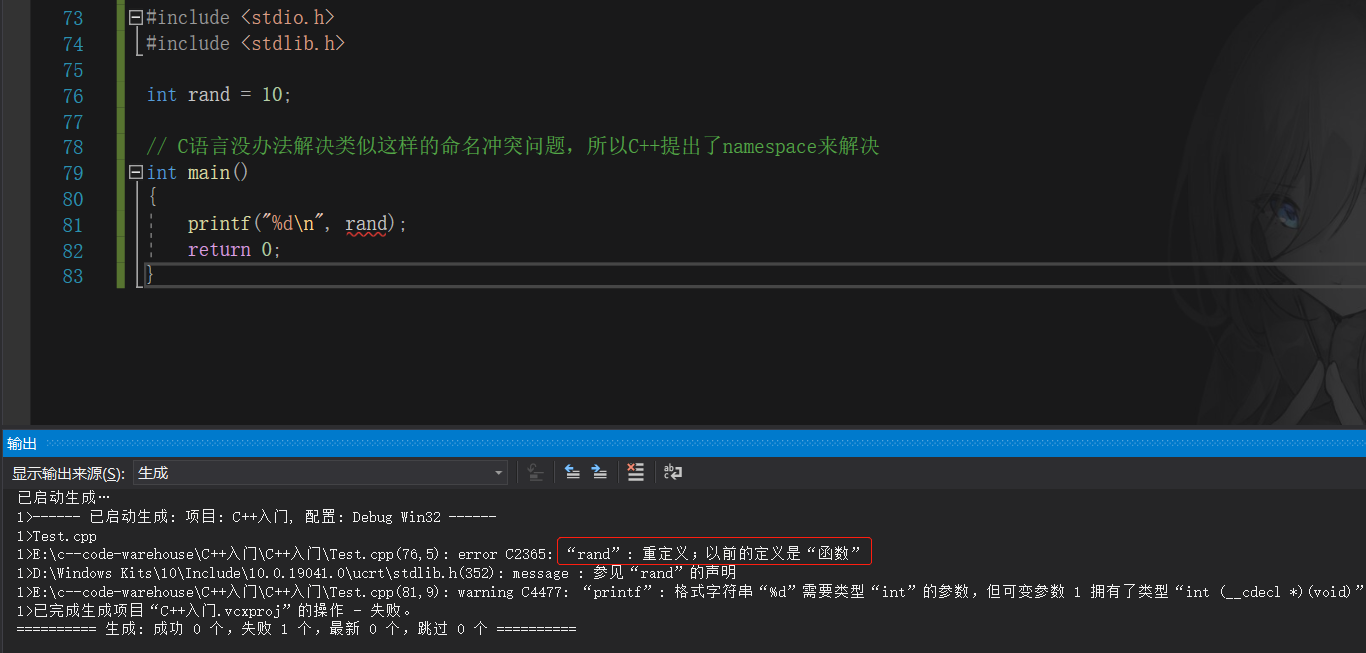Image resolution: width=1366 pixels, height=653 pixels.
Task: Toggle word wrap in the output pane
Action: point(672,472)
